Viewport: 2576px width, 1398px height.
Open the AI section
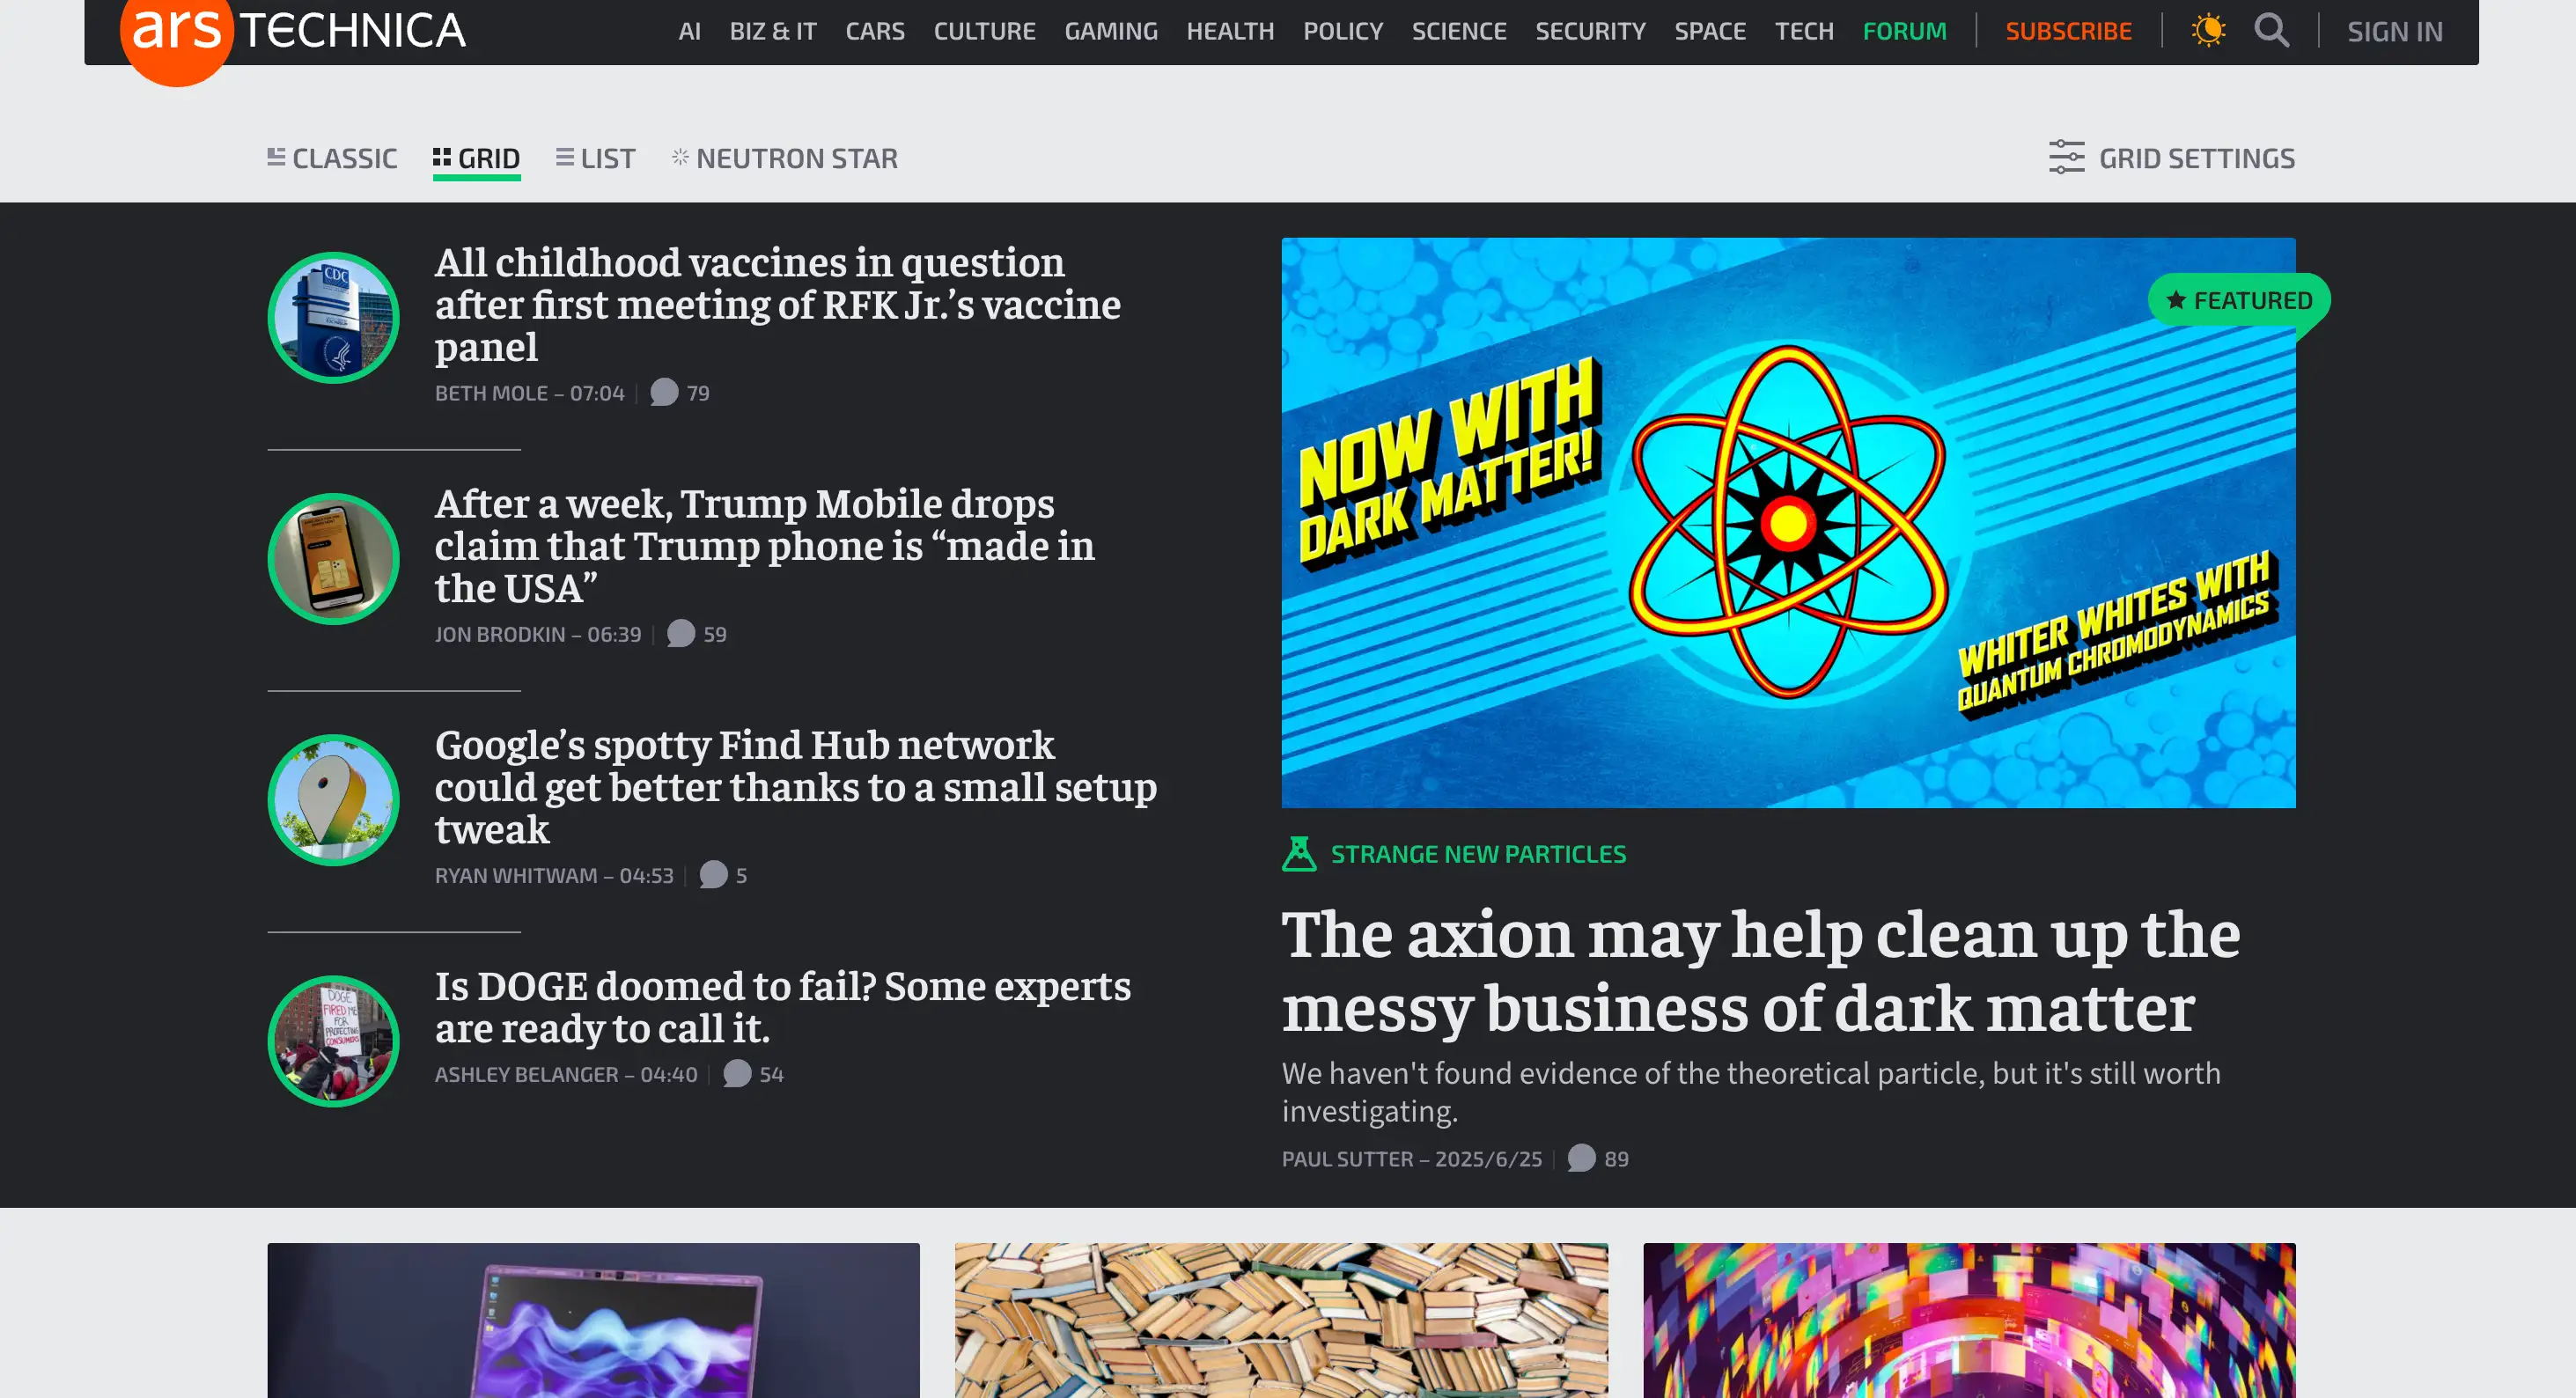click(689, 31)
